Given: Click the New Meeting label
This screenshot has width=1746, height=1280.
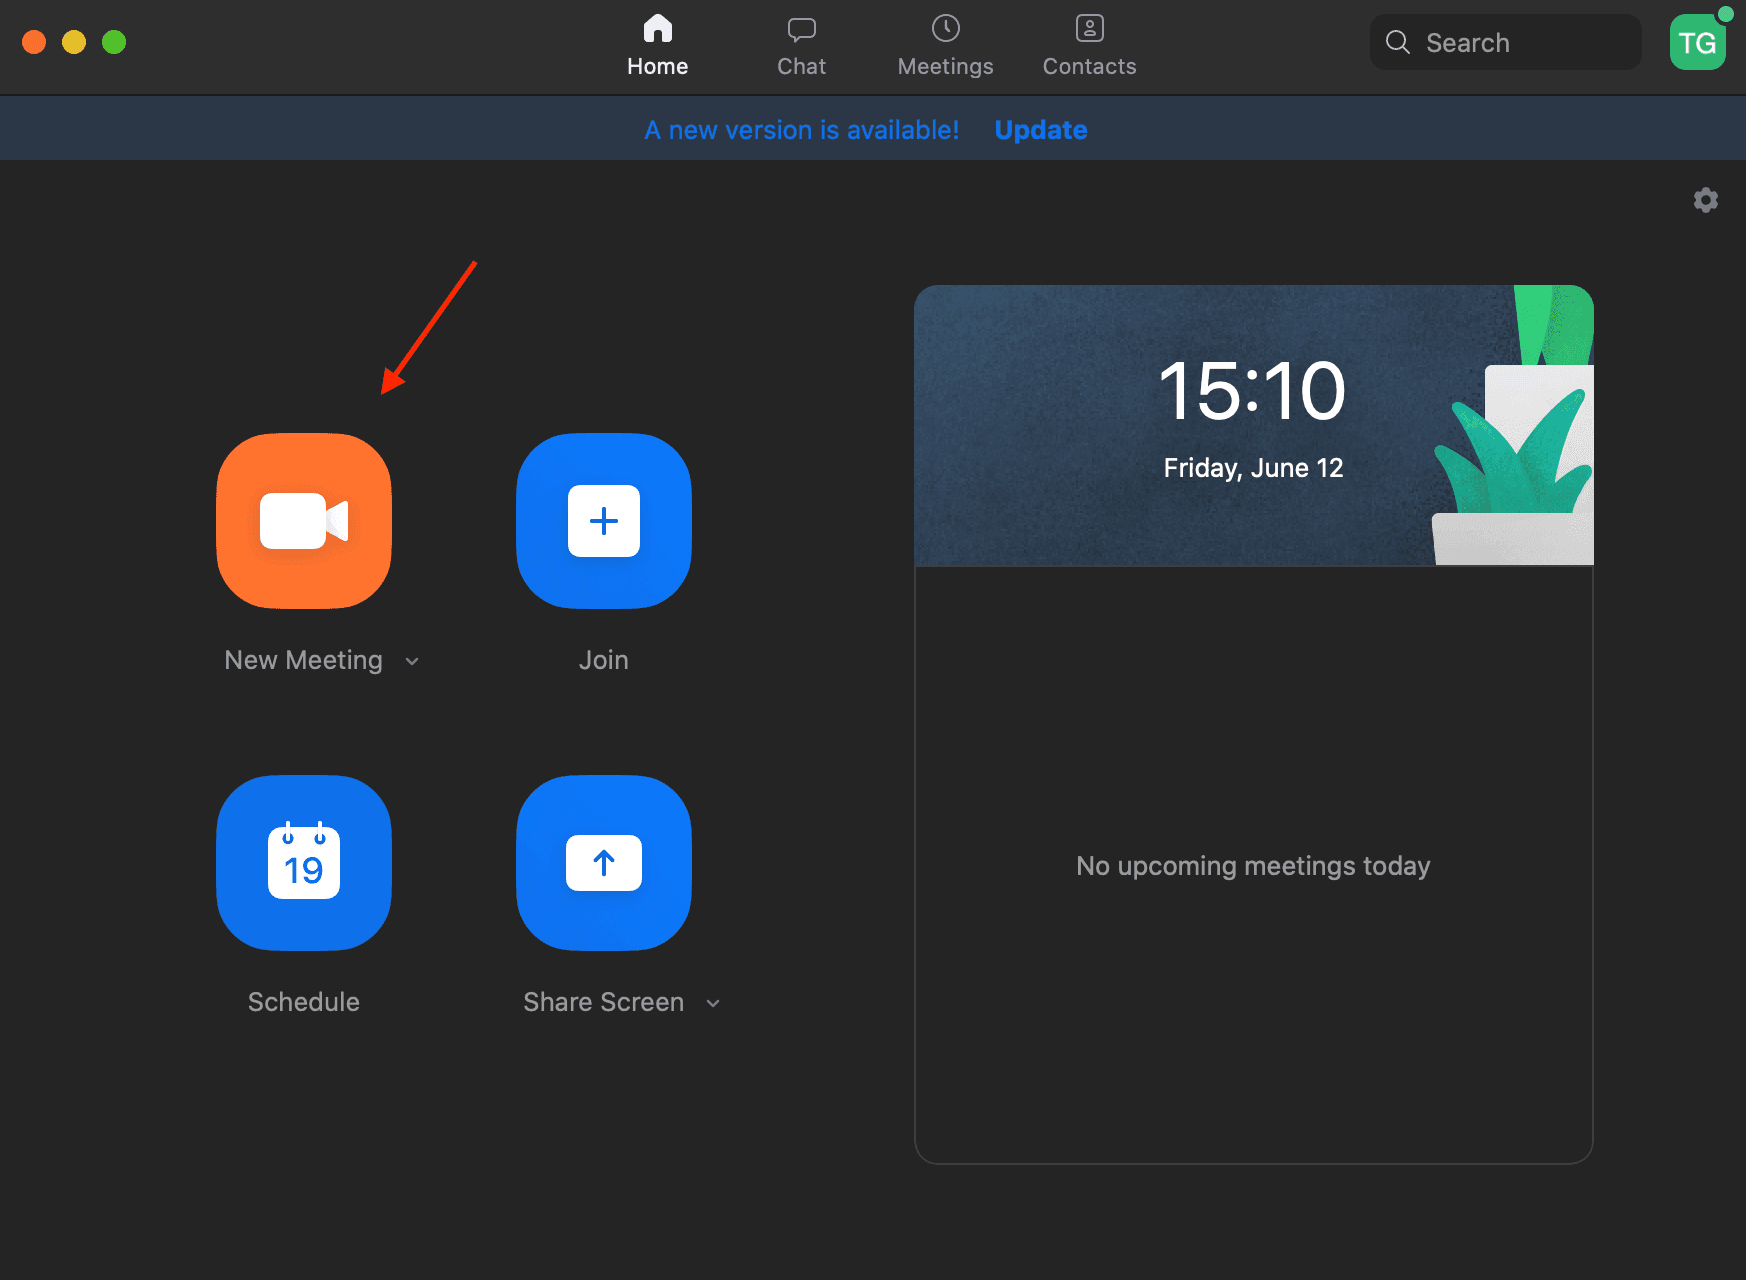Looking at the screenshot, I should [x=304, y=660].
